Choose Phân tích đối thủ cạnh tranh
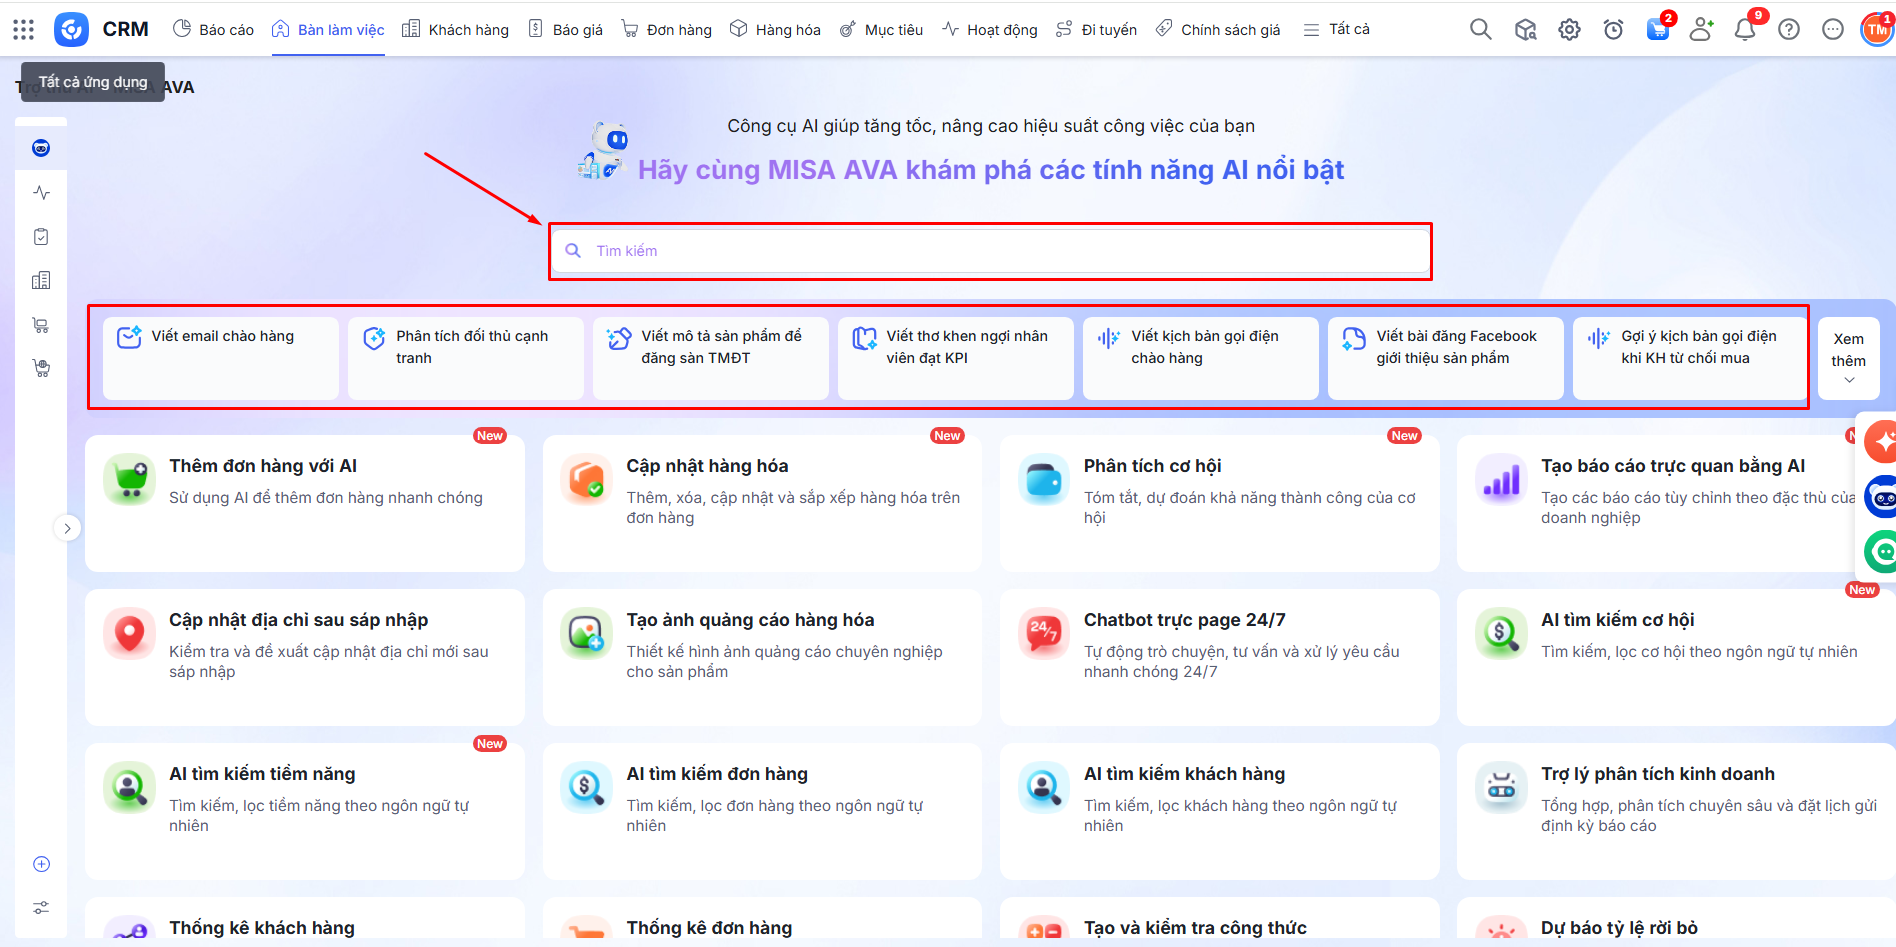Image resolution: width=1896 pixels, height=947 pixels. click(x=466, y=358)
